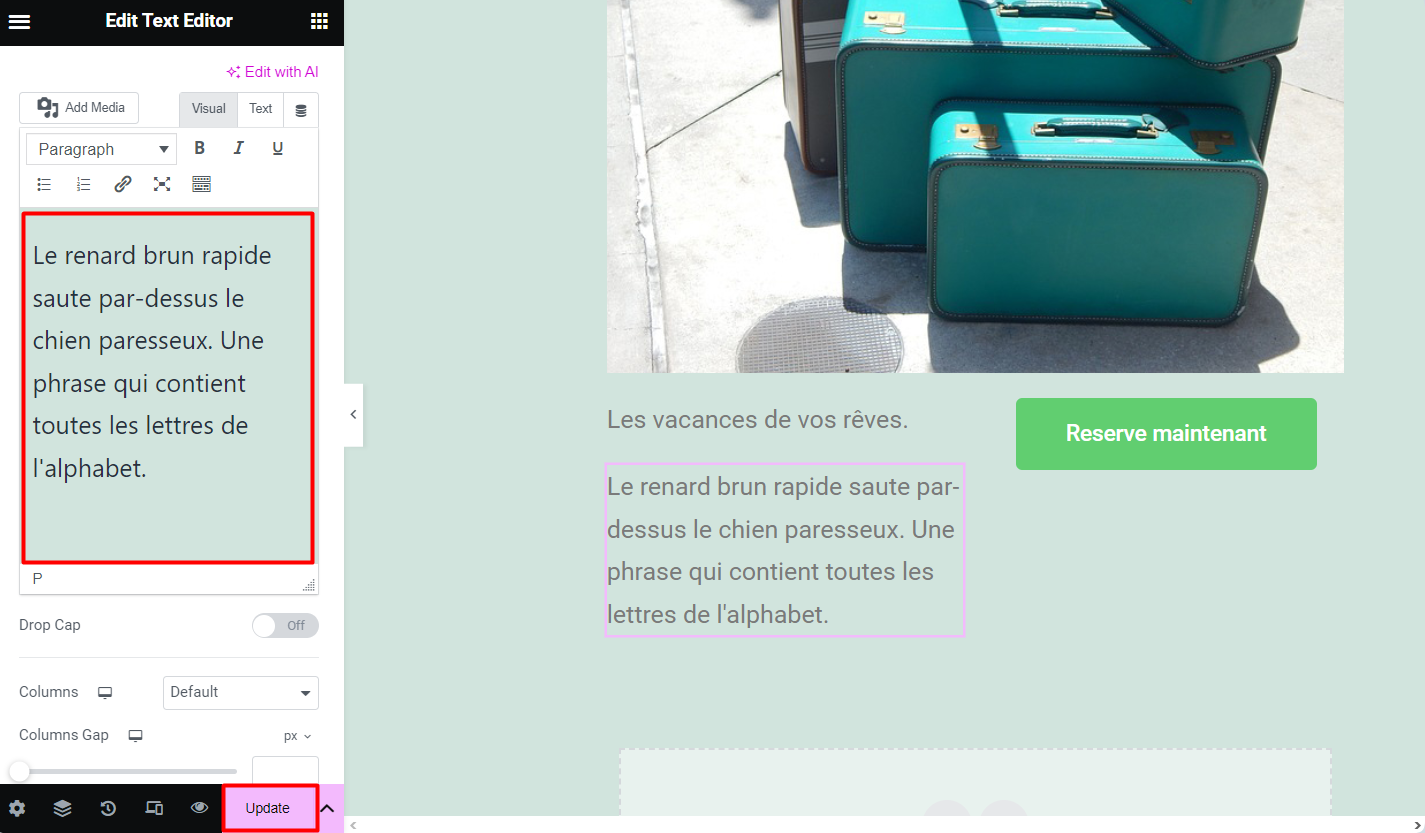Open page settings gear

click(17, 808)
